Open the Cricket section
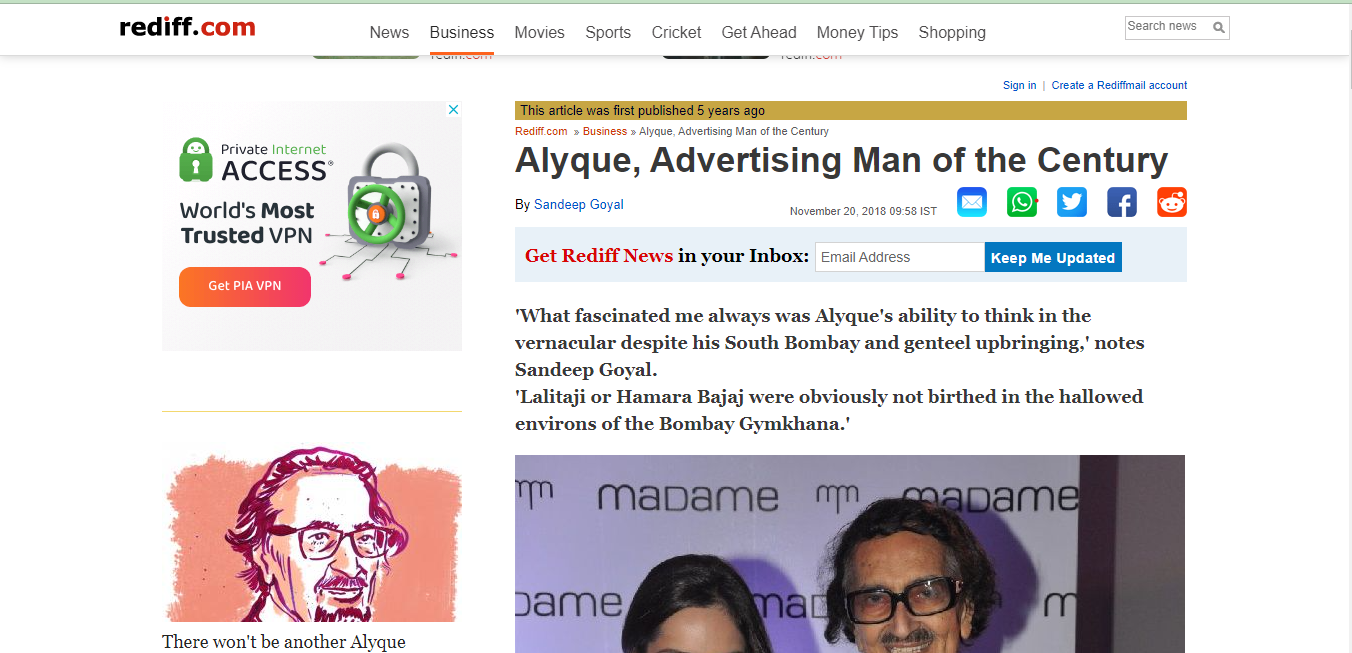This screenshot has height=653, width=1352. [677, 32]
